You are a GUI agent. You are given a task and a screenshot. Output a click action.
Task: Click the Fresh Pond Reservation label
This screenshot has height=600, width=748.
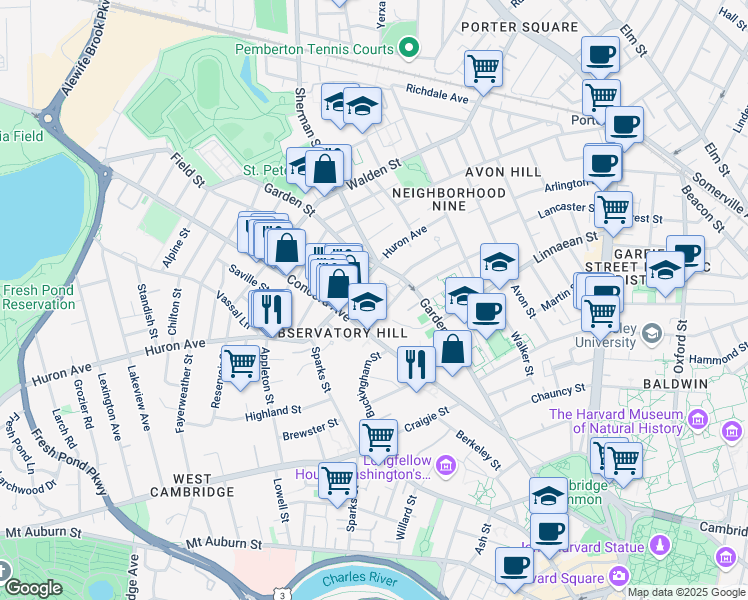[39, 297]
